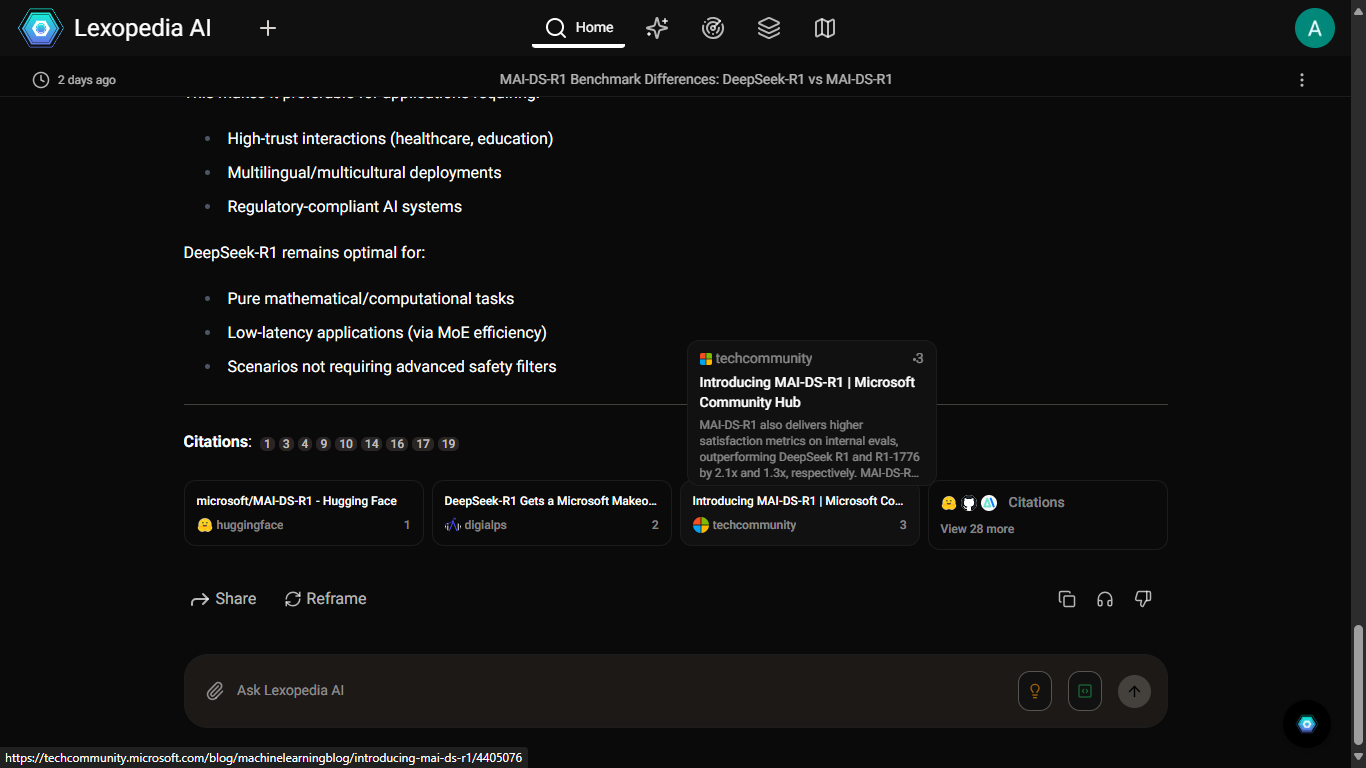Open the sparkle discover icon in top nav

point(657,28)
